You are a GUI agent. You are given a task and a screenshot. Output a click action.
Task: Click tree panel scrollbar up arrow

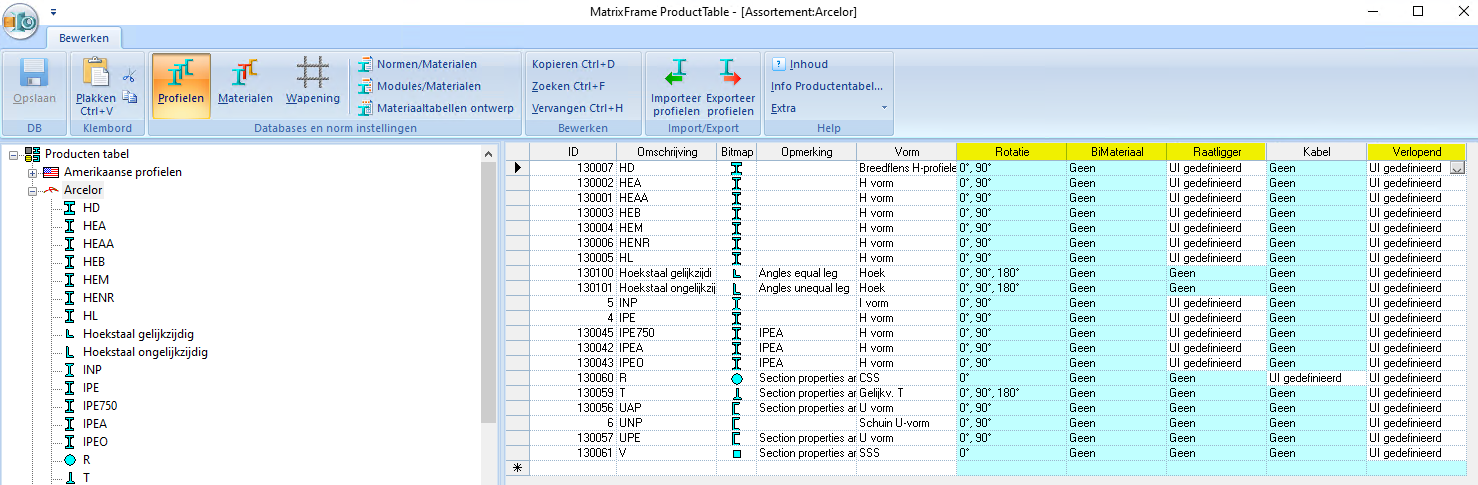489,154
